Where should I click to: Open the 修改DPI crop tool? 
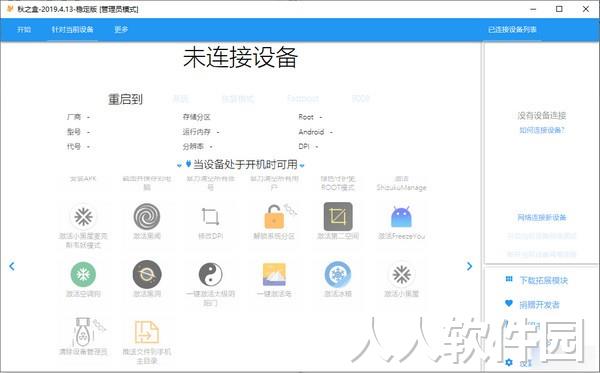coord(210,217)
